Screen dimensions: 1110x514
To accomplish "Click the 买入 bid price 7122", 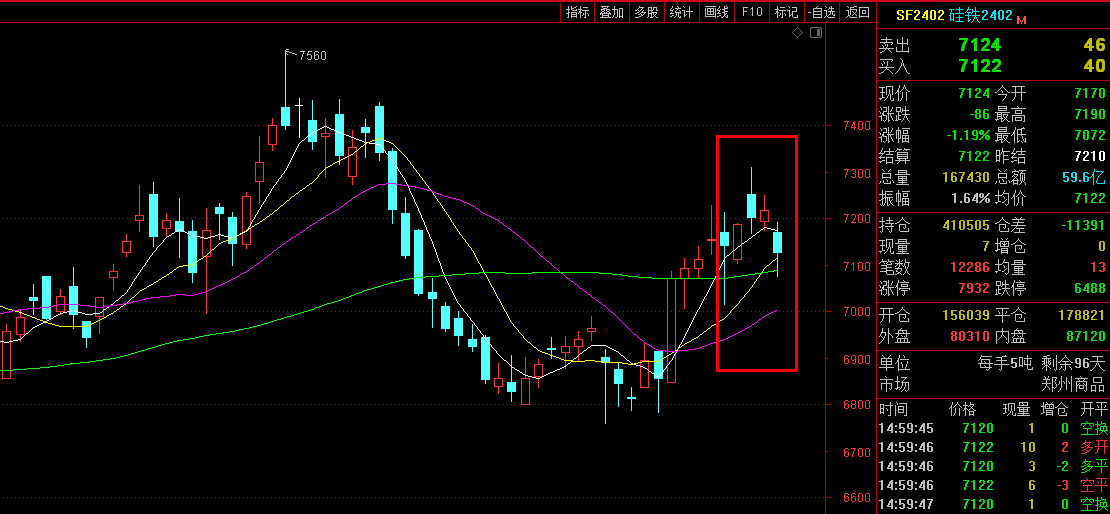I will point(978,66).
